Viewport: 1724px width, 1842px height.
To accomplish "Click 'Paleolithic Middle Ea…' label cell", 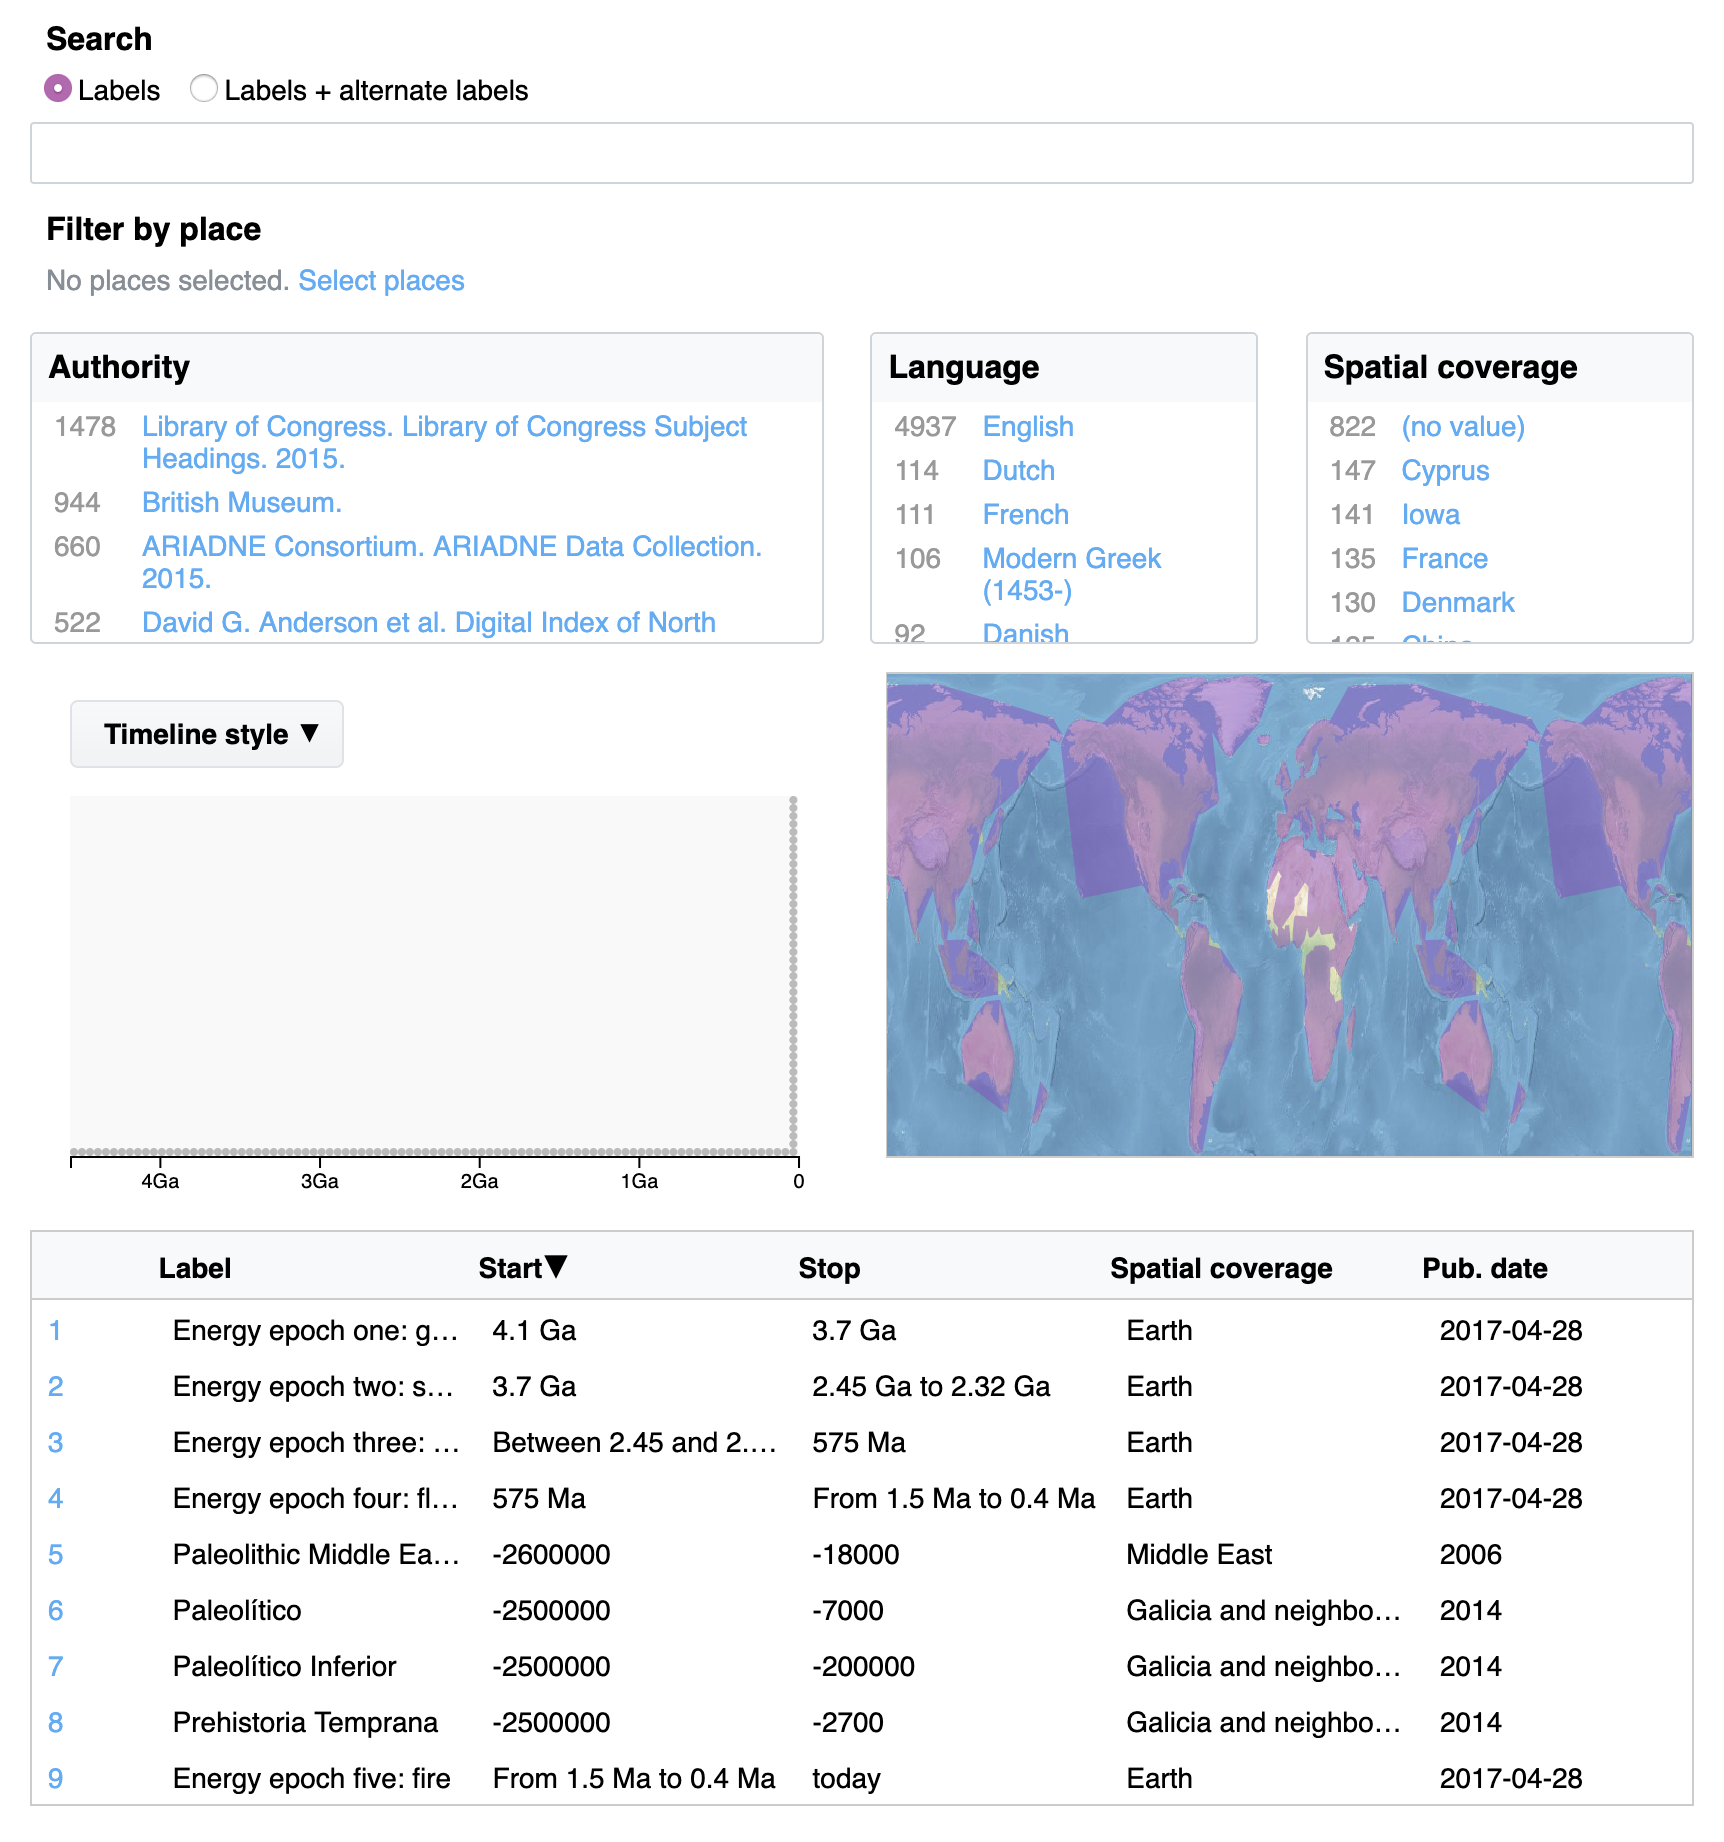I will point(317,1555).
